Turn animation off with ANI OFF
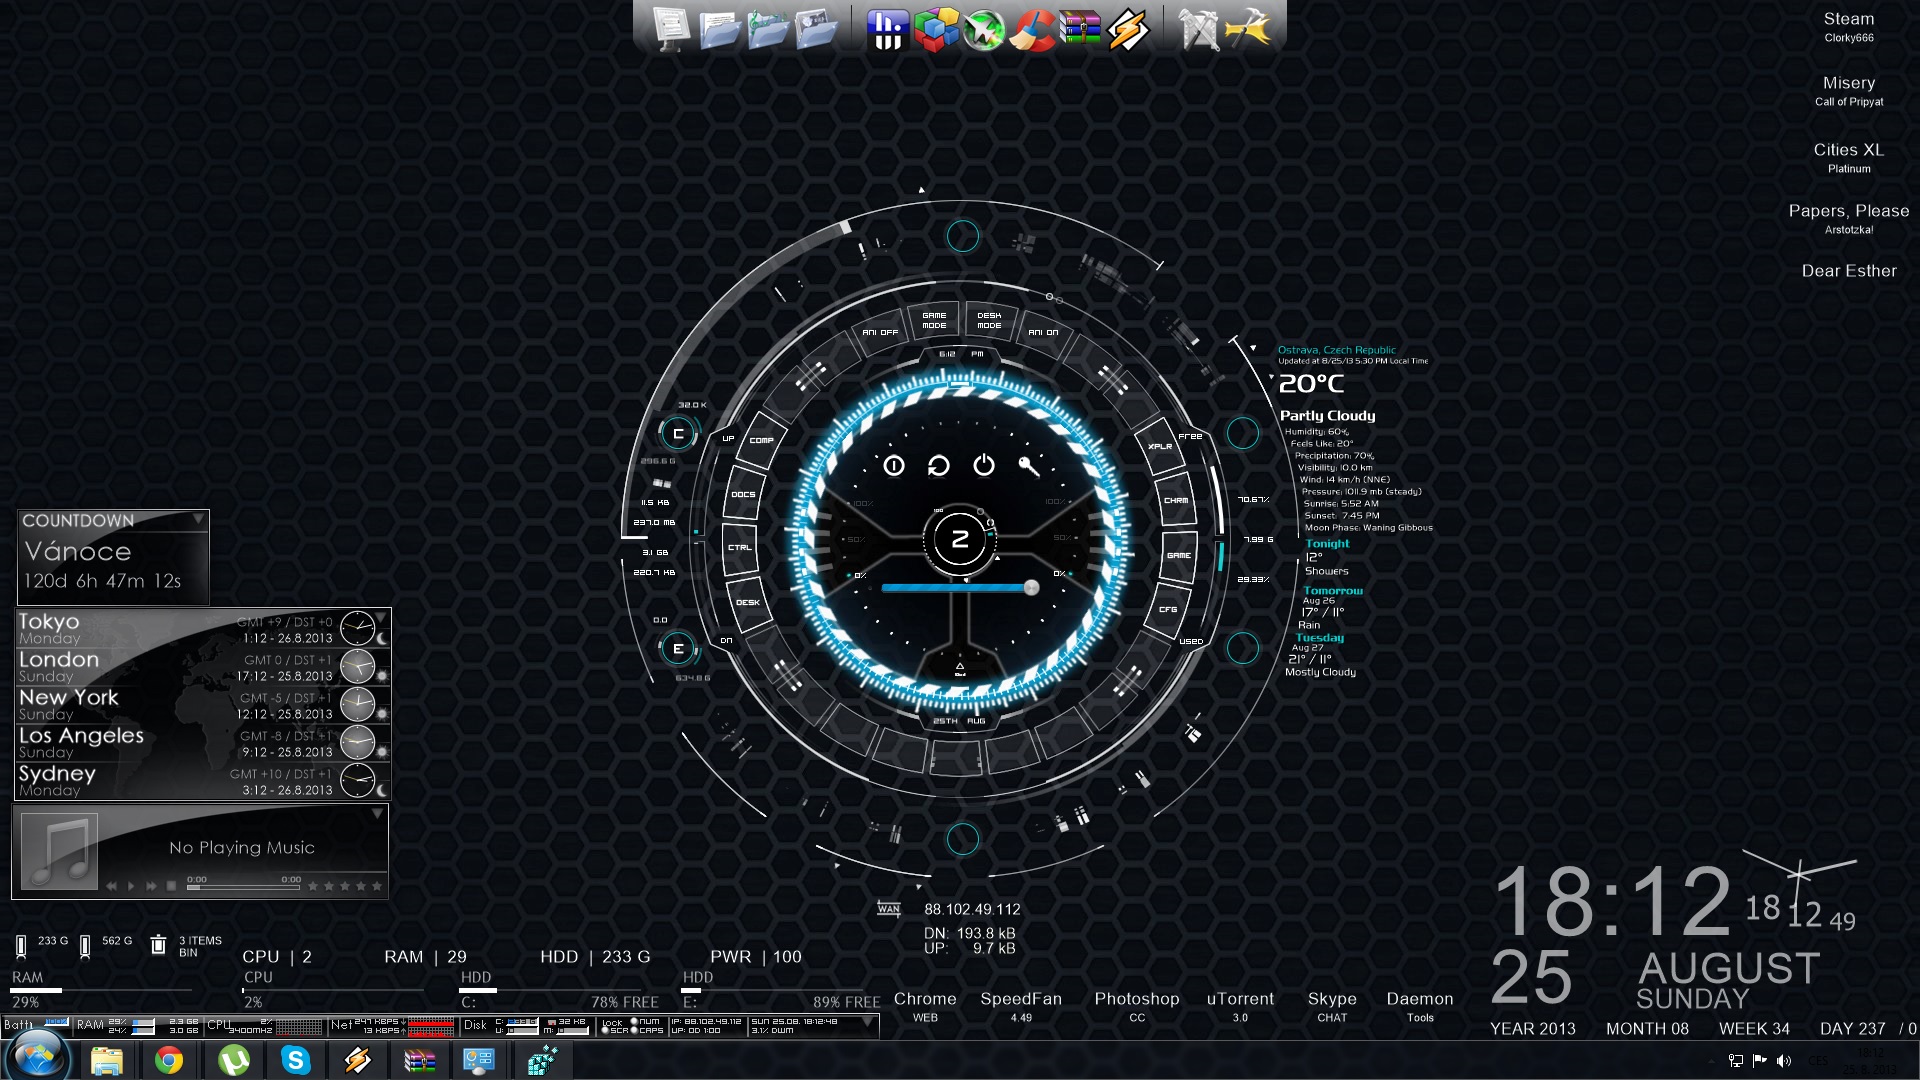Viewport: 1920px width, 1080px height. (x=880, y=332)
